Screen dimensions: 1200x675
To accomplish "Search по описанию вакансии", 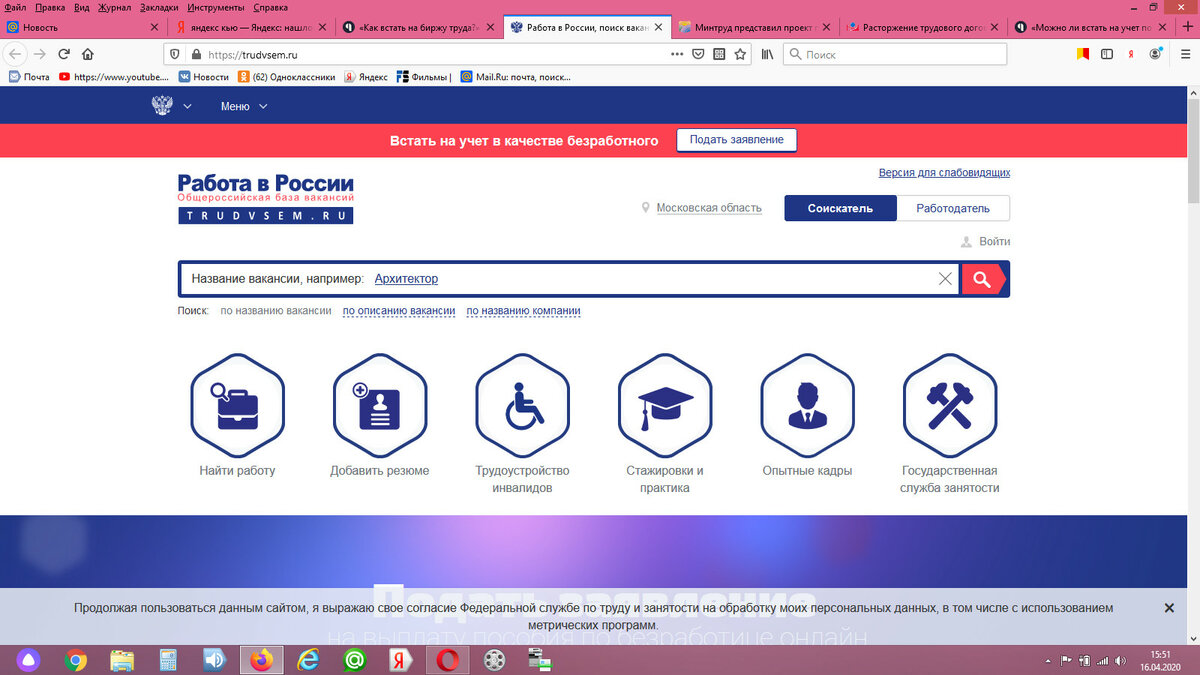I will coord(399,311).
